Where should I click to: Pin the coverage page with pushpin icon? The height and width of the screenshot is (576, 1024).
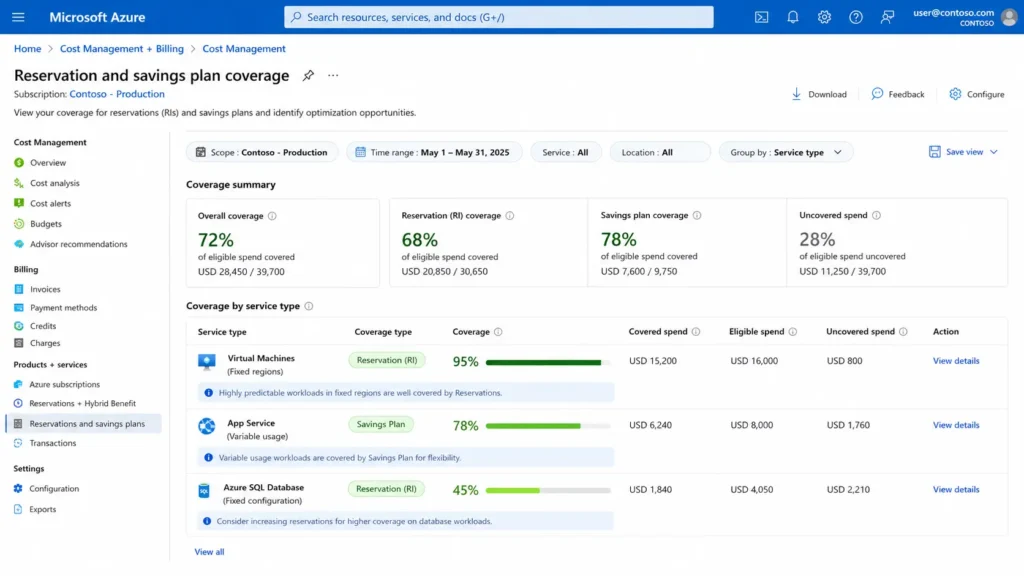[308, 76]
